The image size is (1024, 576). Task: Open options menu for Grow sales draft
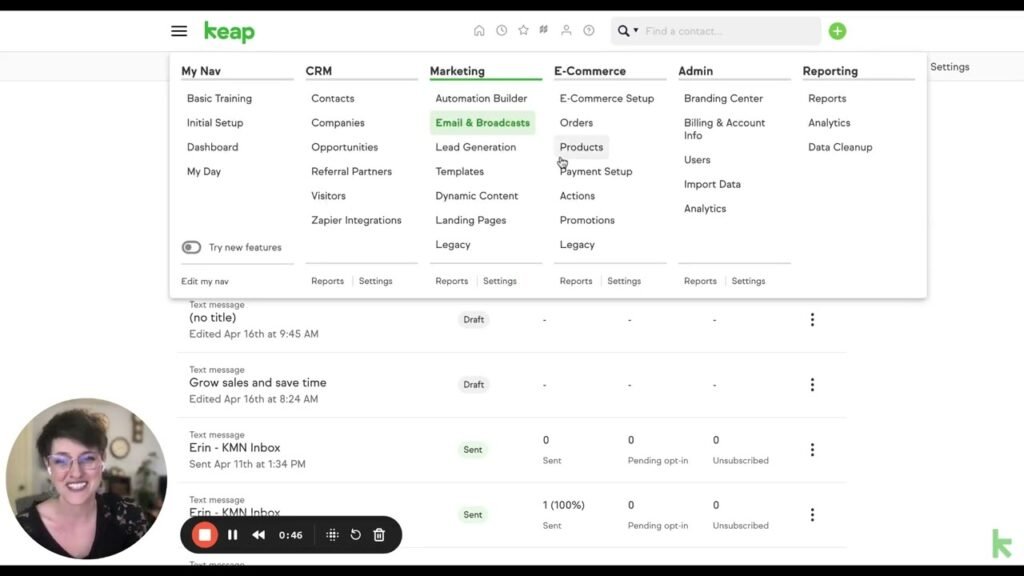[x=812, y=384]
